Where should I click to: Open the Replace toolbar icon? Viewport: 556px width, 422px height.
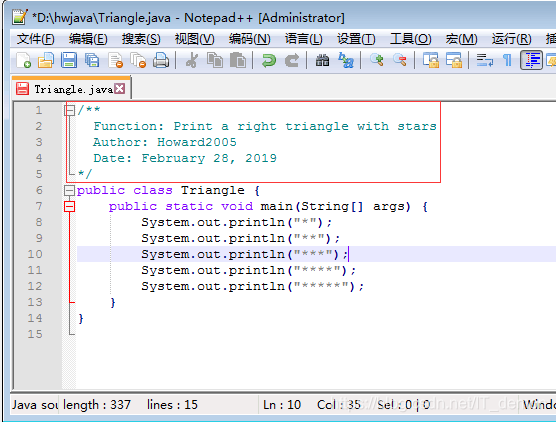tap(346, 60)
